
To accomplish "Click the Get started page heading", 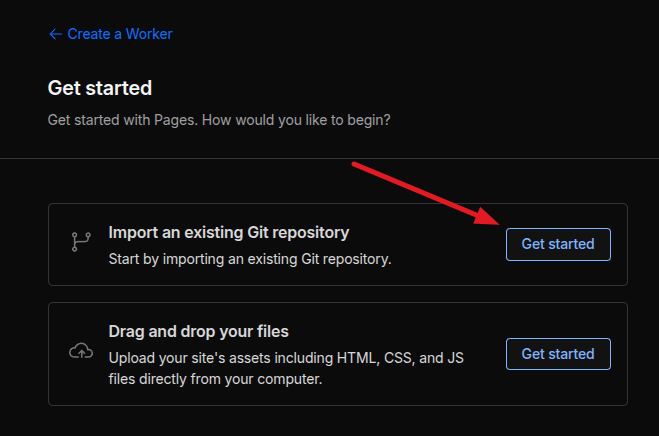I will pyautogui.click(x=100, y=88).
